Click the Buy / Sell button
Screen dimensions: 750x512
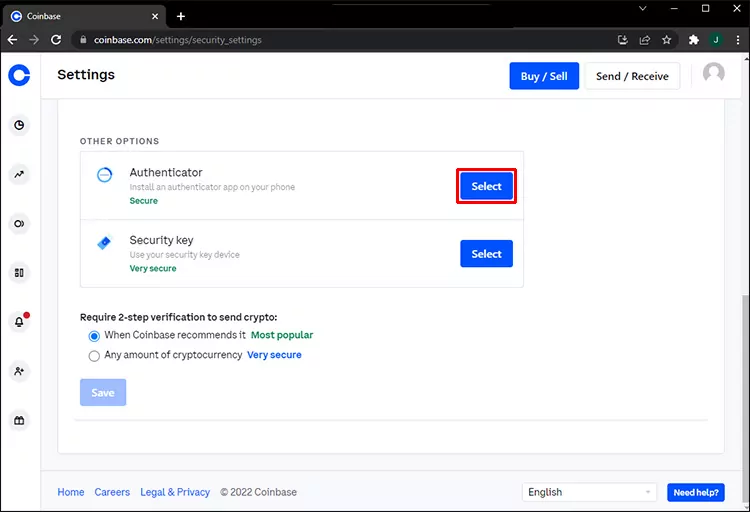coord(544,76)
